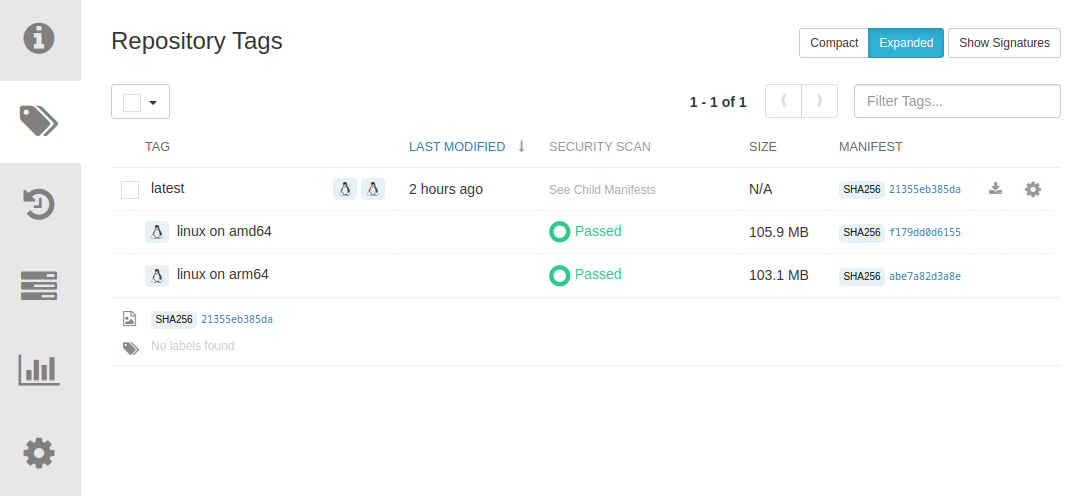Image resolution: width=1089 pixels, height=496 pixels.
Task: Open the builds sidebar icon
Action: pos(40,287)
